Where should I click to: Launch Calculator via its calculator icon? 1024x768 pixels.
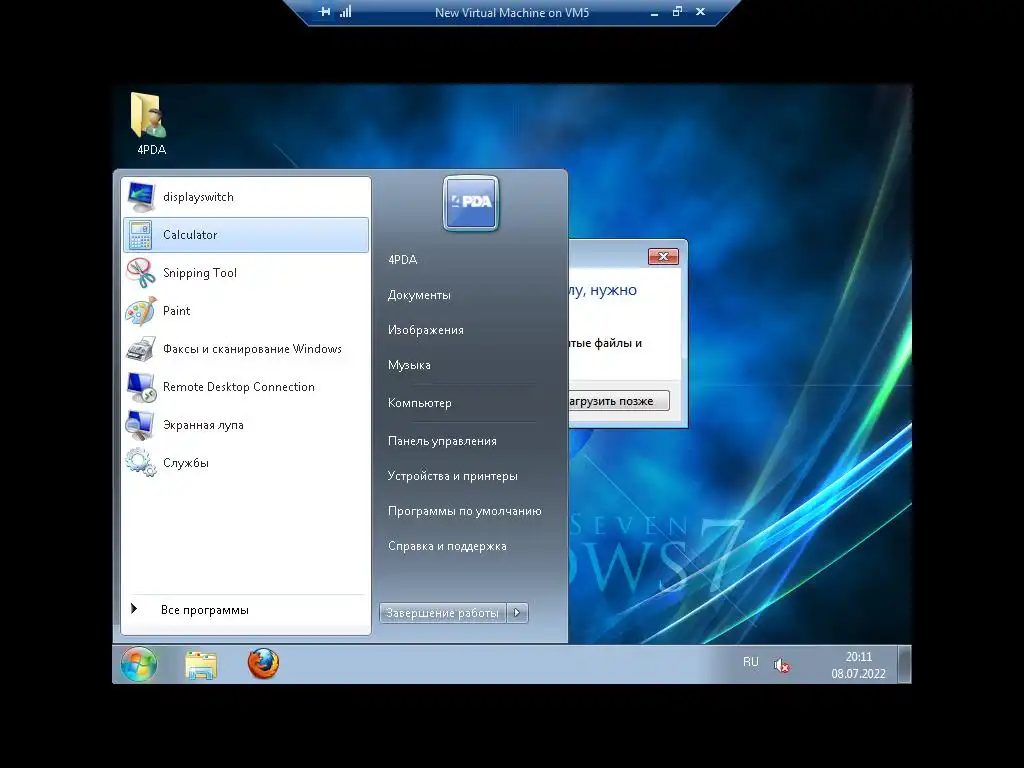[140, 235]
